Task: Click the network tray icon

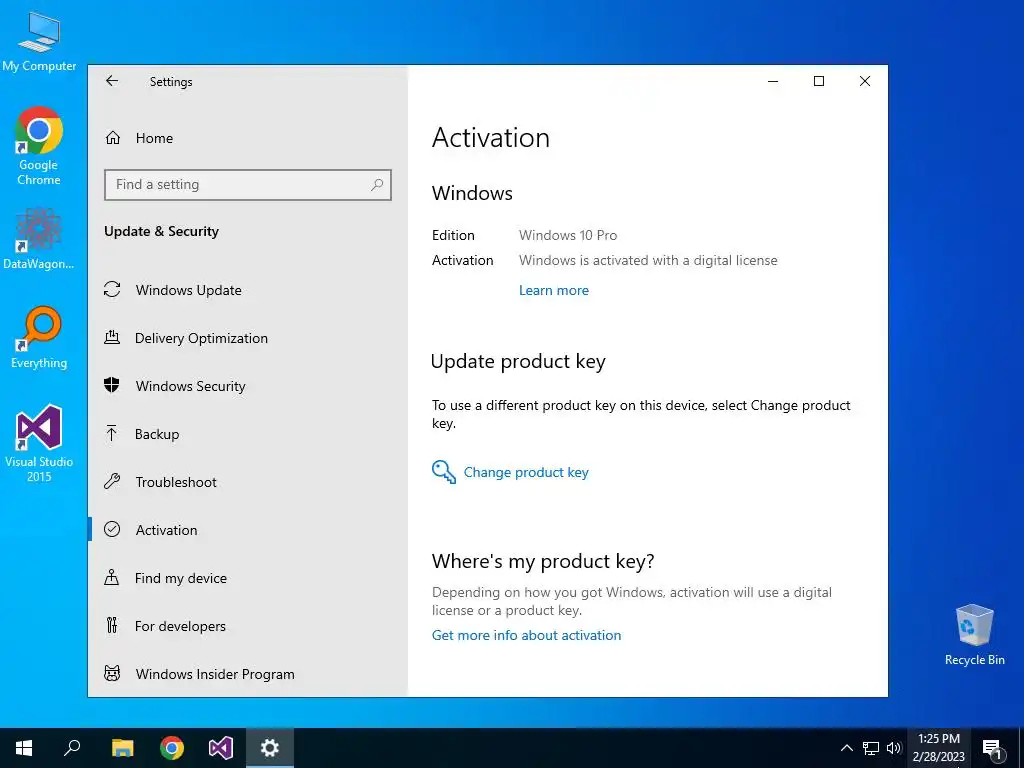Action: pyautogui.click(x=871, y=748)
